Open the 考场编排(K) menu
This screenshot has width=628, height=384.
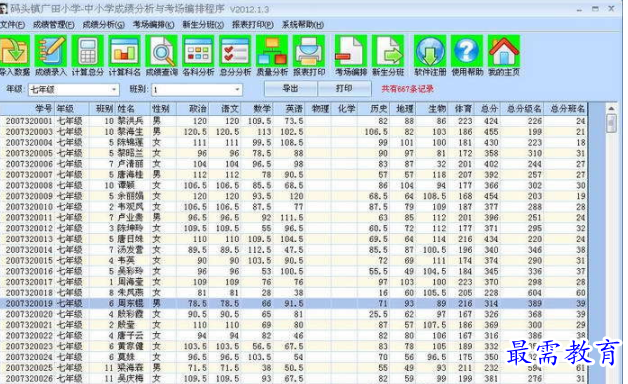tap(153, 25)
